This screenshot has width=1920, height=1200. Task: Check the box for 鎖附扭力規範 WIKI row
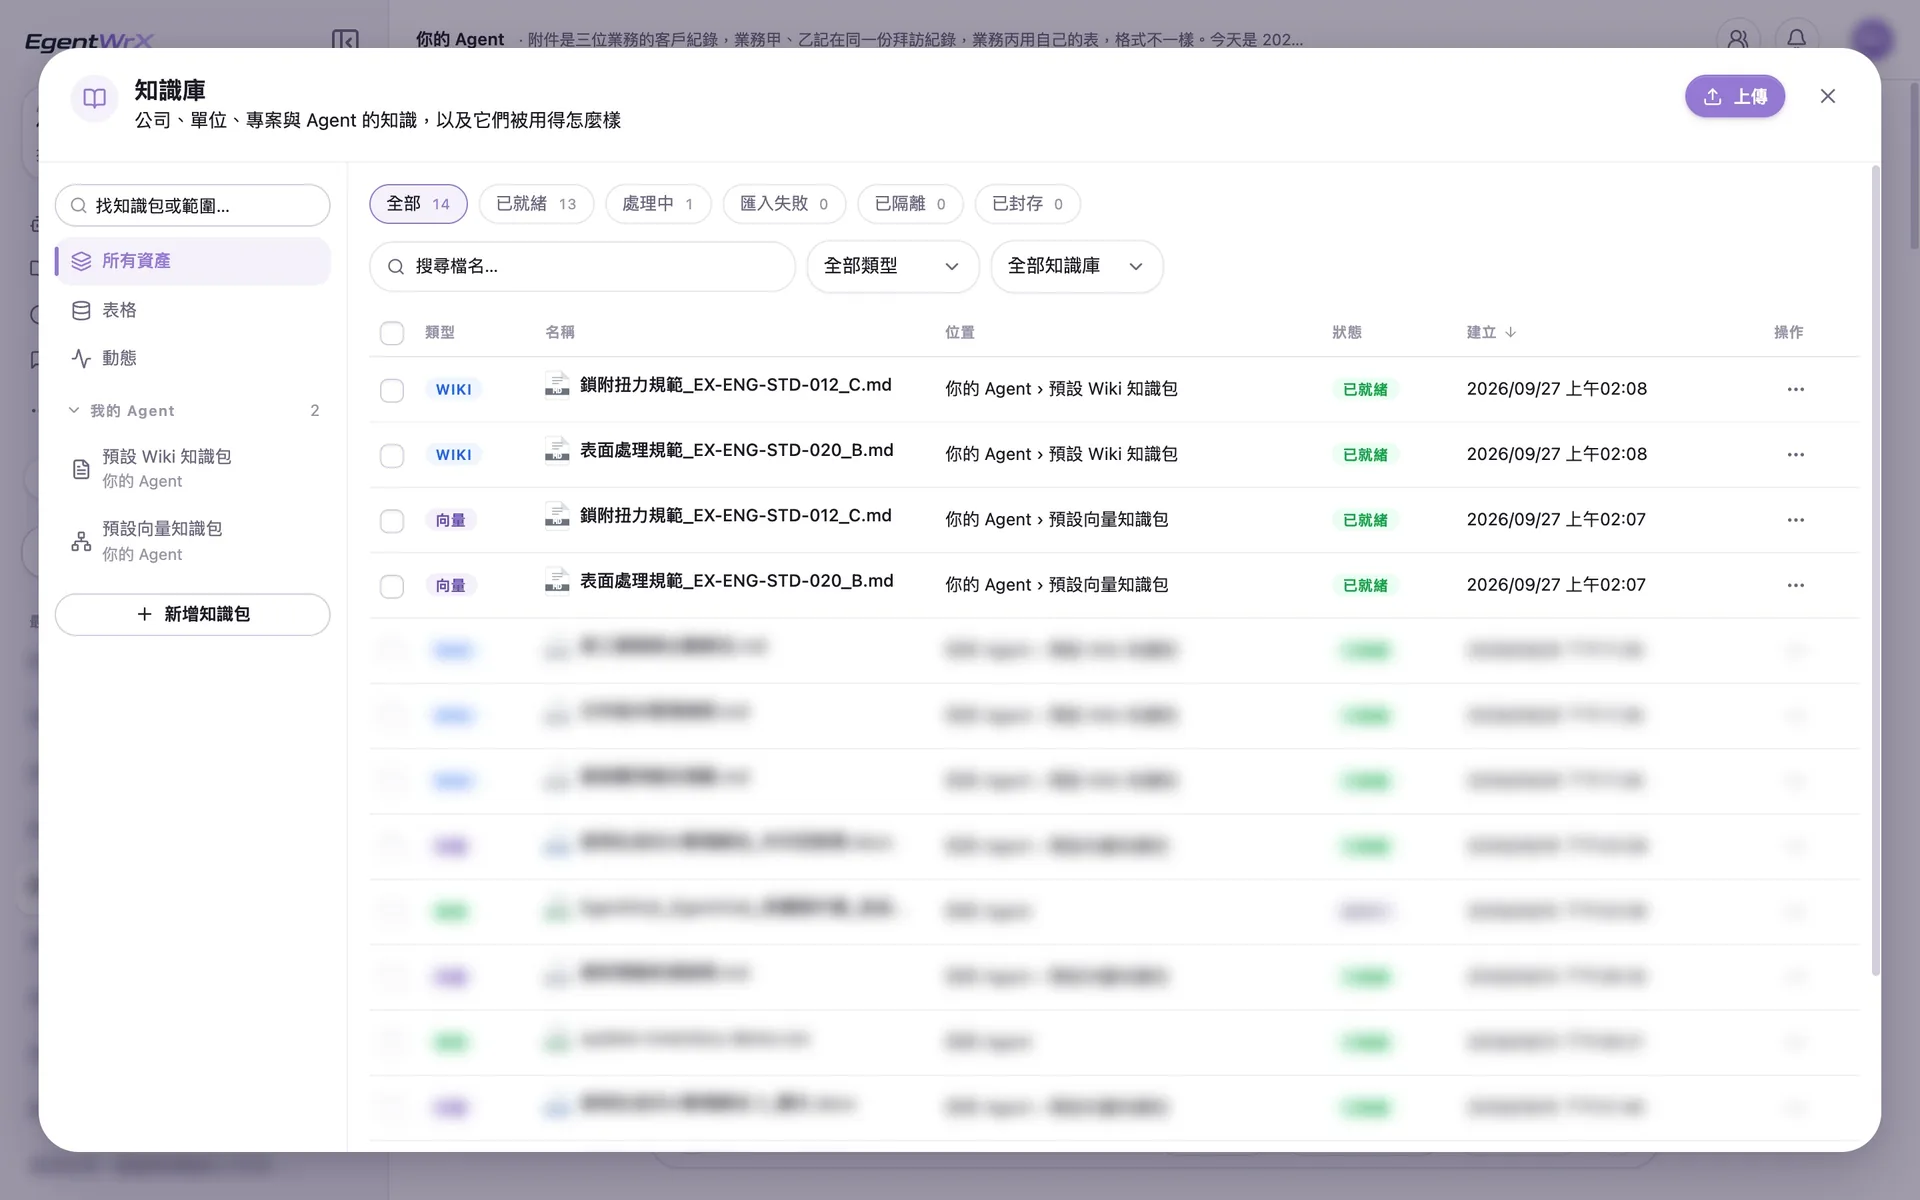pyautogui.click(x=392, y=390)
